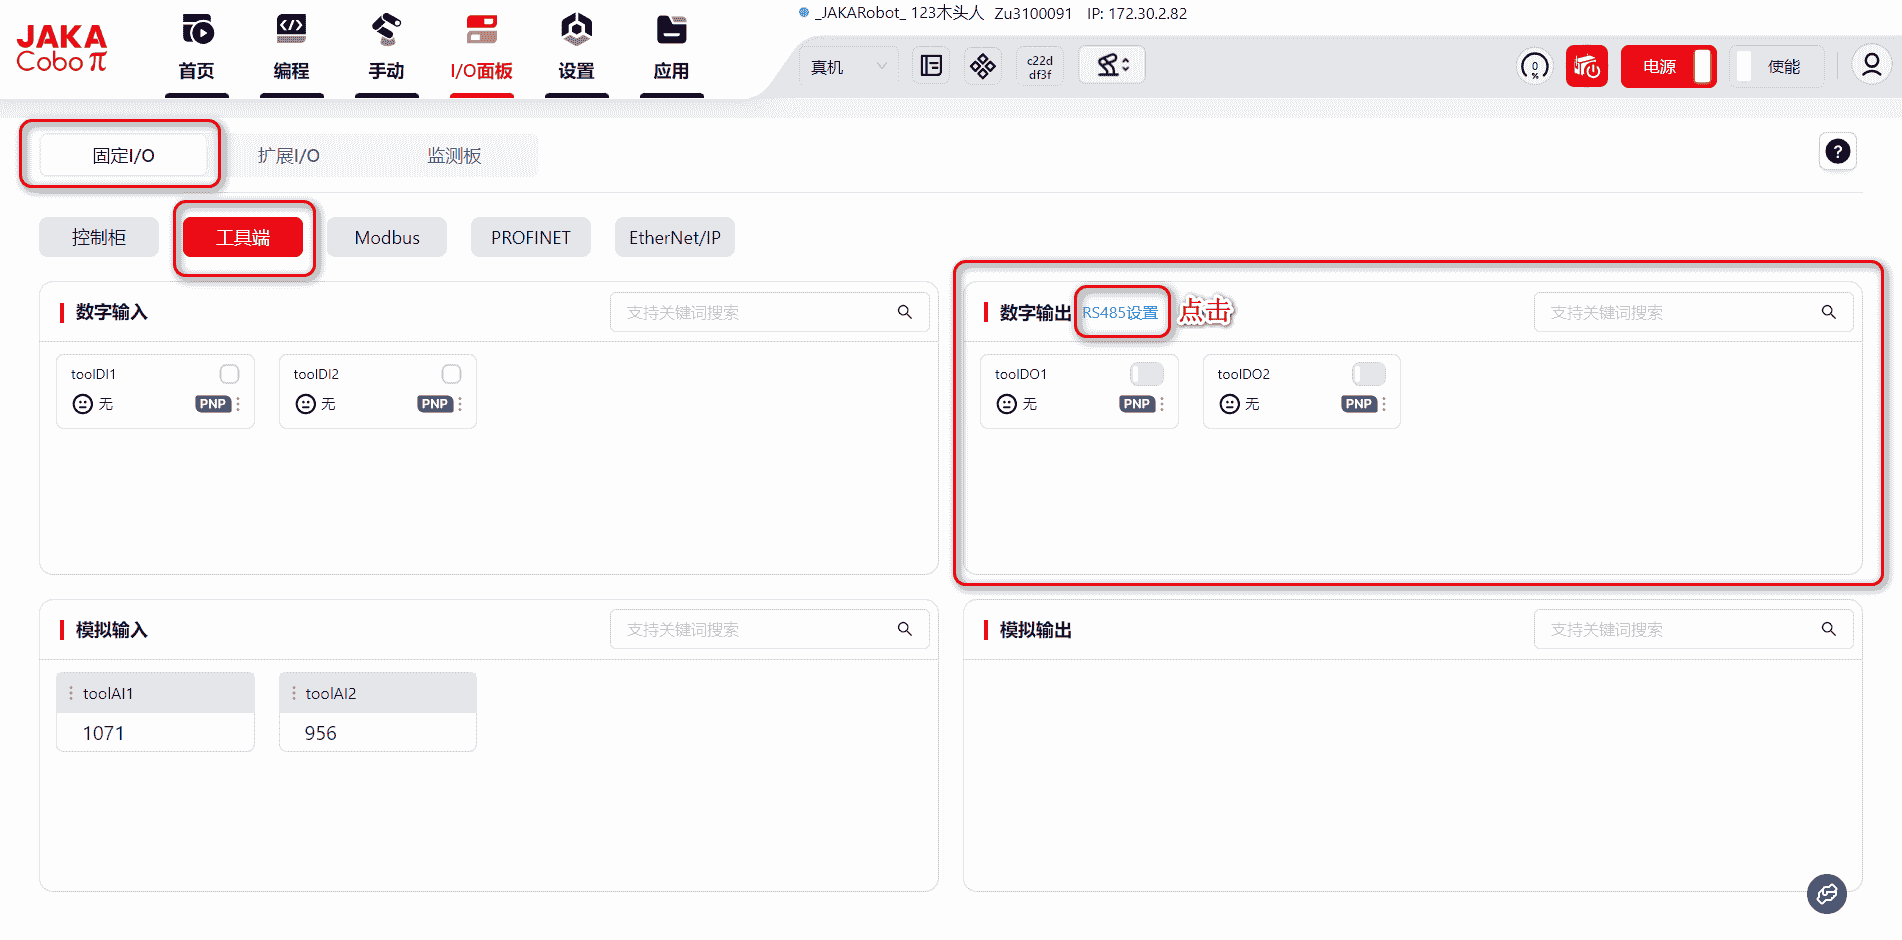Viewport: 1902px width, 940px height.
Task: Click the 数字输入 keyword search field
Action: click(x=755, y=313)
